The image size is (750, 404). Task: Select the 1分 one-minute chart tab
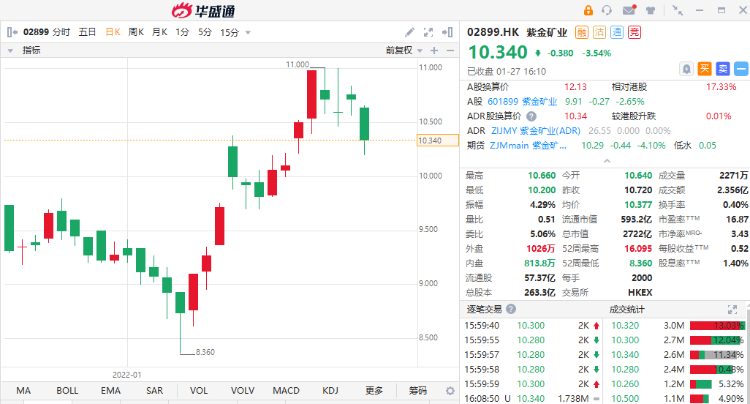[x=182, y=32]
